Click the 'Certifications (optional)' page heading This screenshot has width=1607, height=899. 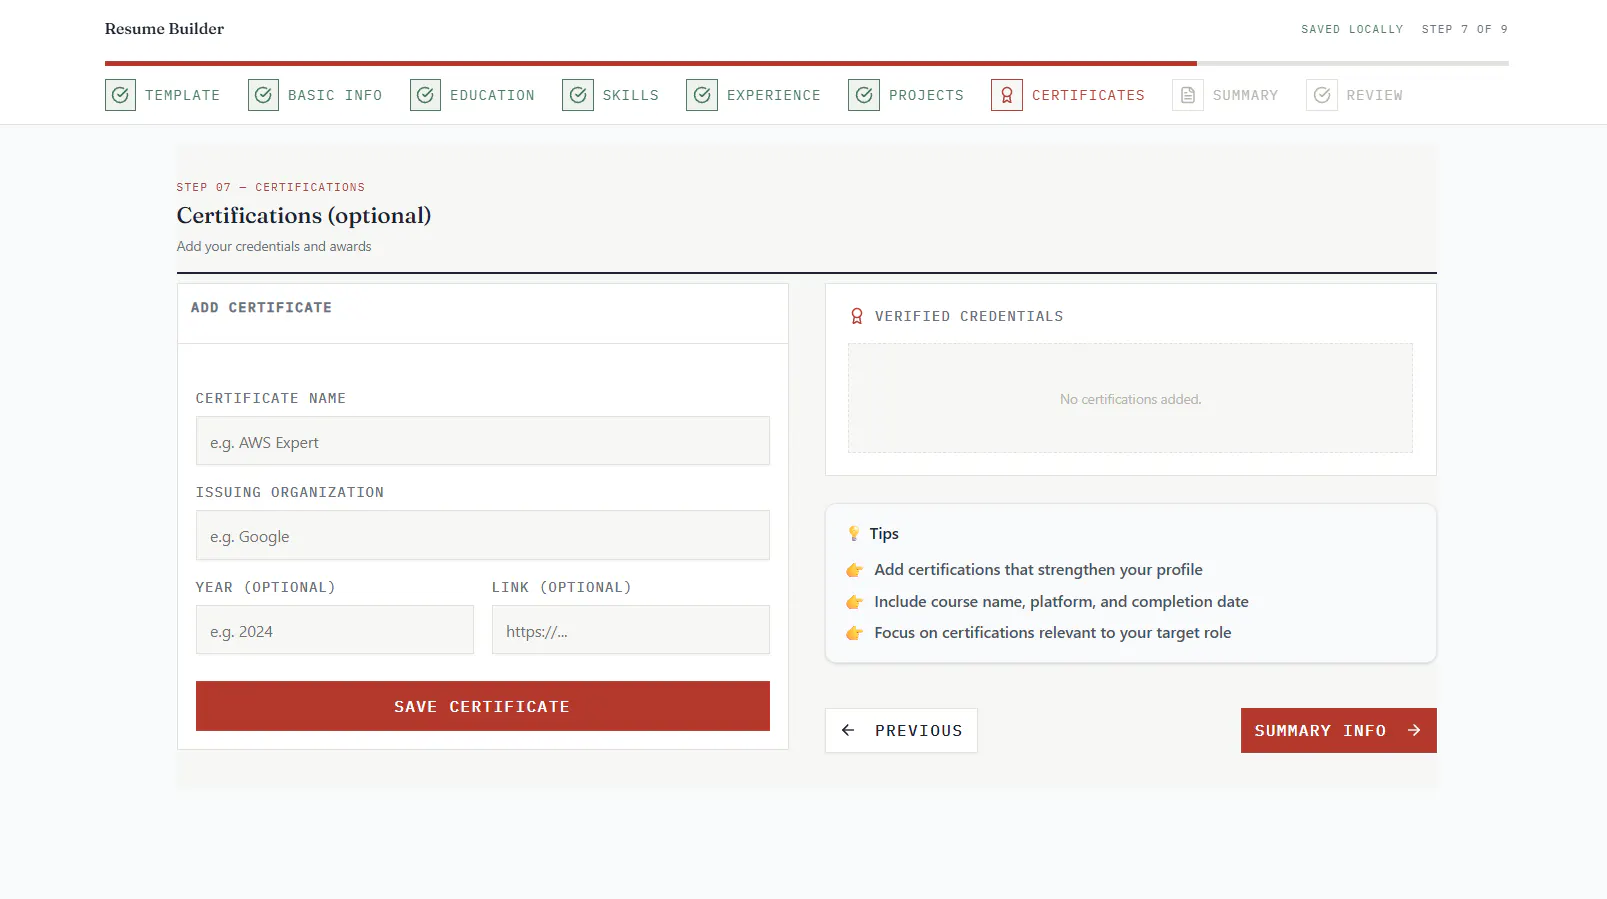(x=304, y=216)
